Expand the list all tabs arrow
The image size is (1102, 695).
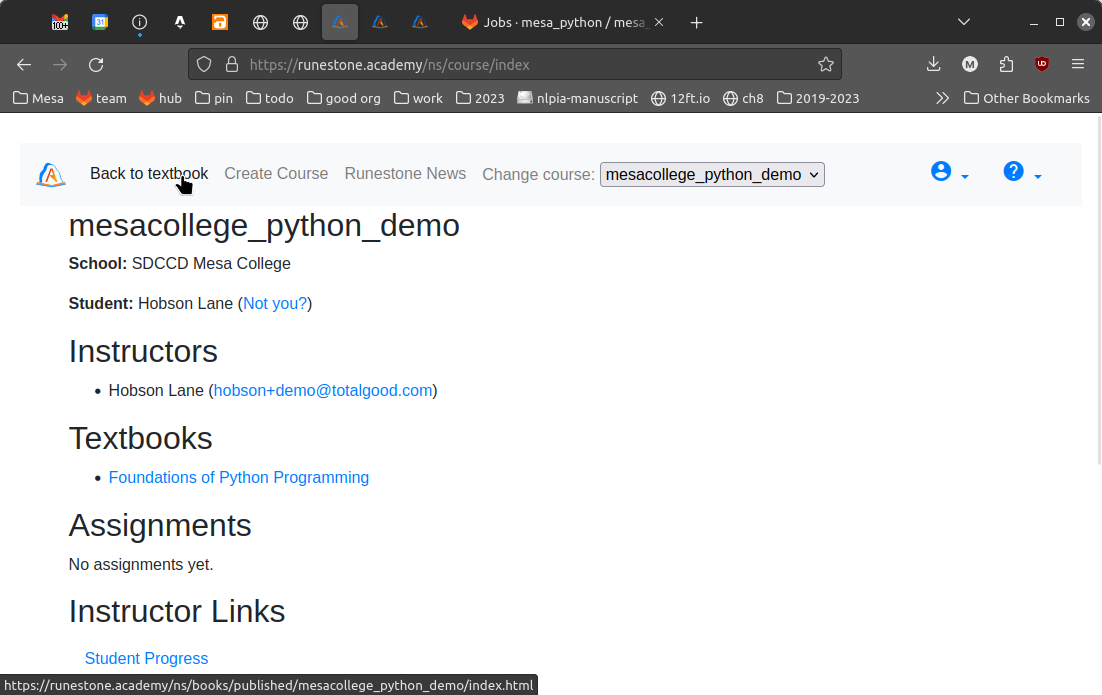click(964, 22)
